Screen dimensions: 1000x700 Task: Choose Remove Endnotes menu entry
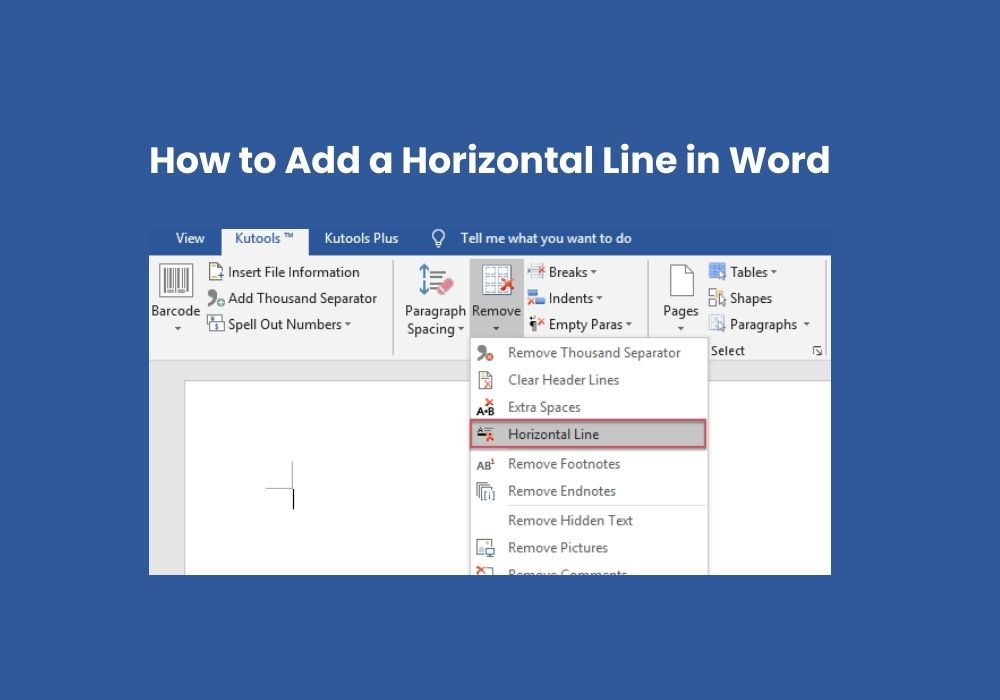[x=589, y=492]
